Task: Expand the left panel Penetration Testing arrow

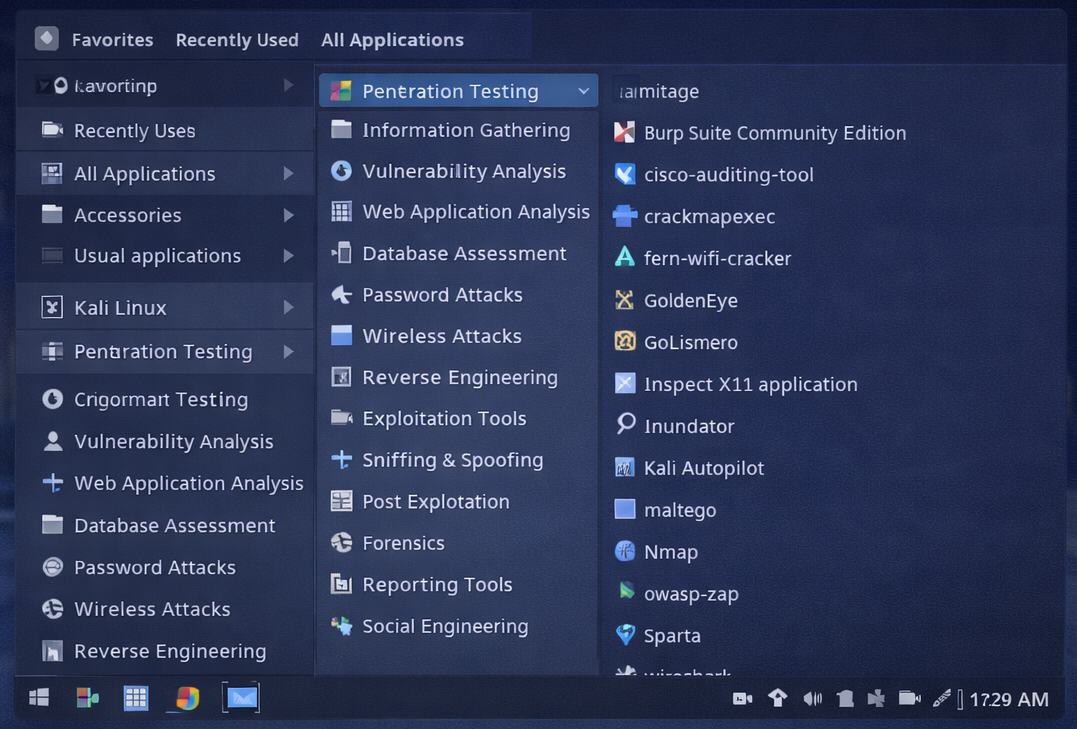Action: coord(289,351)
